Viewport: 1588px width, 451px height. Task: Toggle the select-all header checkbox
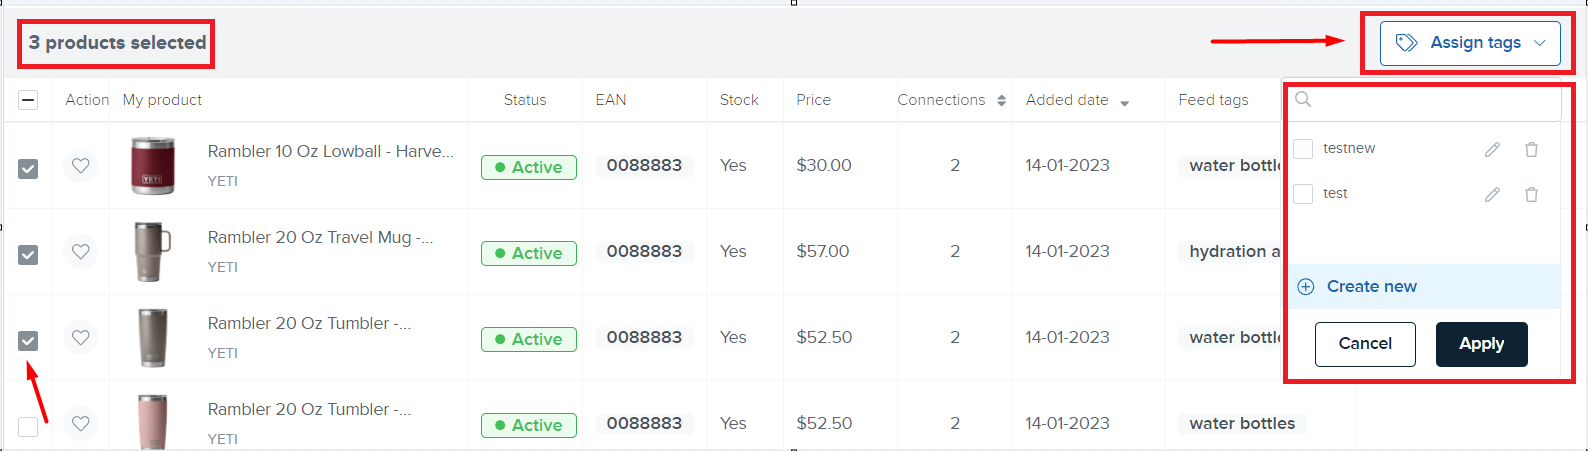28,100
